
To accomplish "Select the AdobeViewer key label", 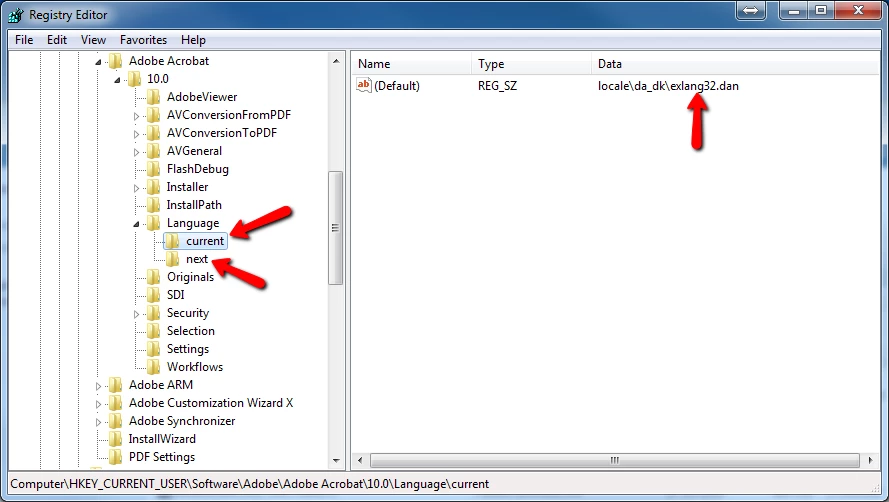I will pyautogui.click(x=202, y=97).
